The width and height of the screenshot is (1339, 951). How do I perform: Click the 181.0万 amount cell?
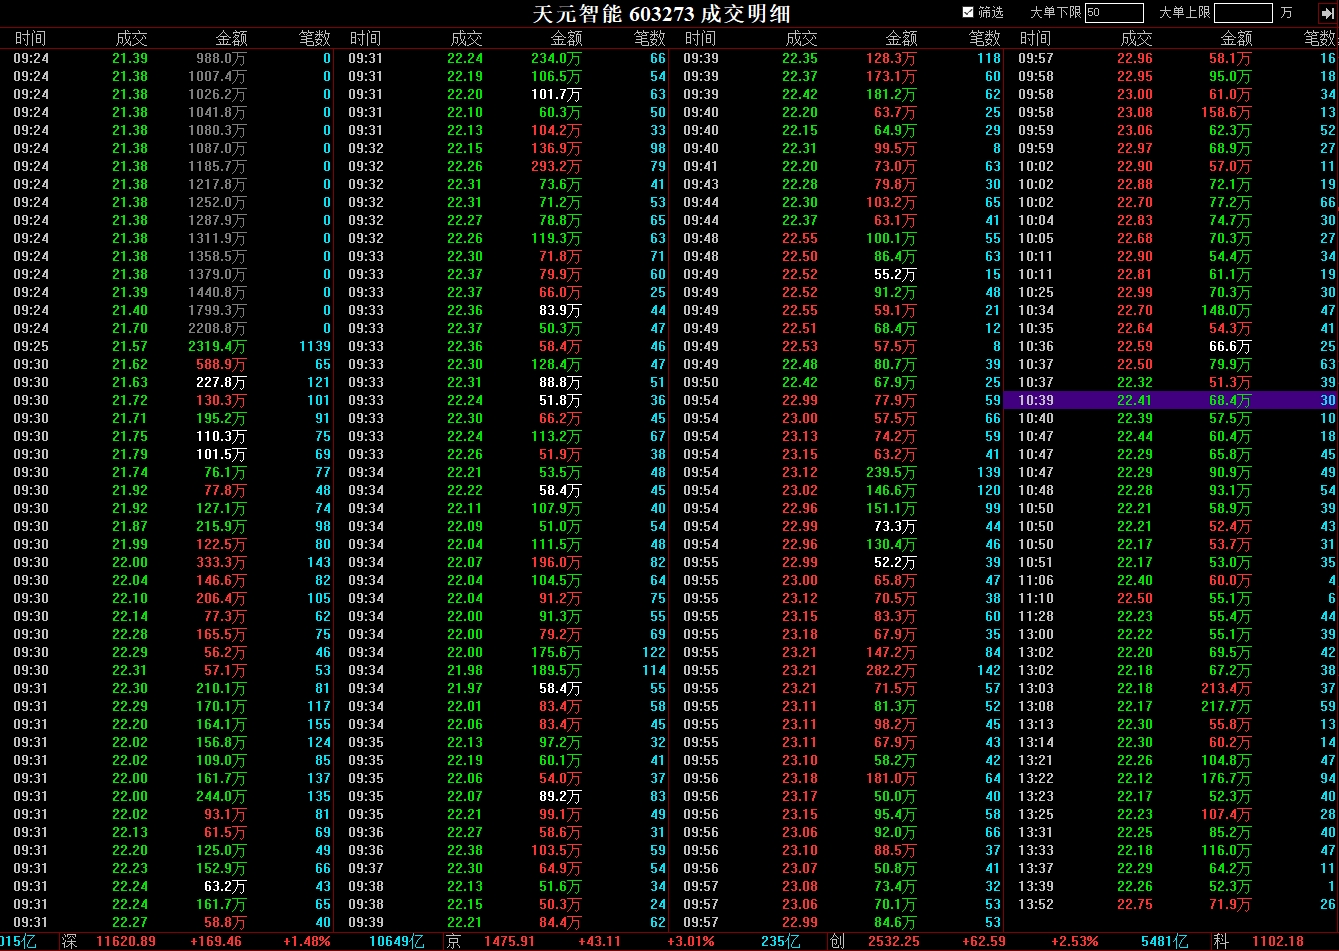[x=891, y=778]
